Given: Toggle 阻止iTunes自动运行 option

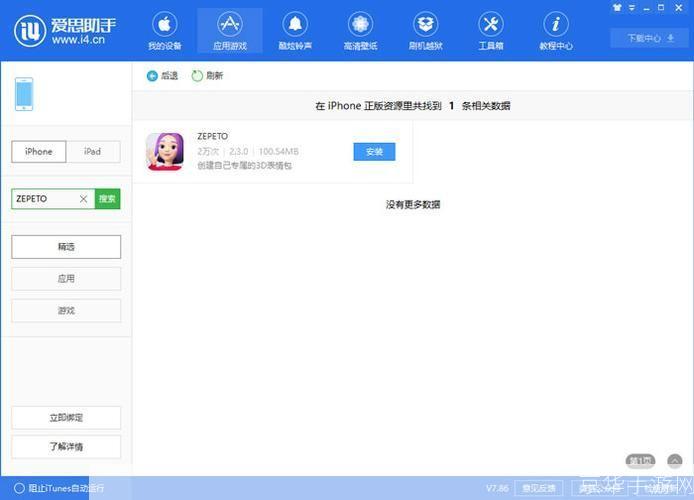Looking at the screenshot, I should 59,488.
